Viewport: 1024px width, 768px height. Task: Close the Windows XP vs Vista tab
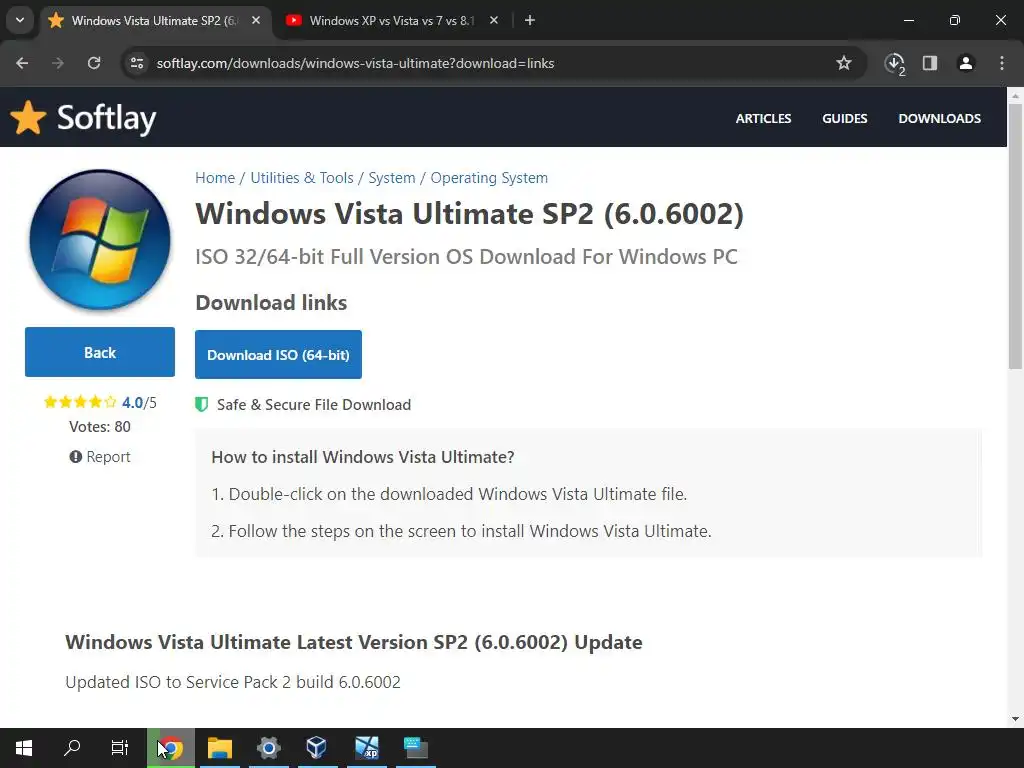pyautogui.click(x=494, y=21)
